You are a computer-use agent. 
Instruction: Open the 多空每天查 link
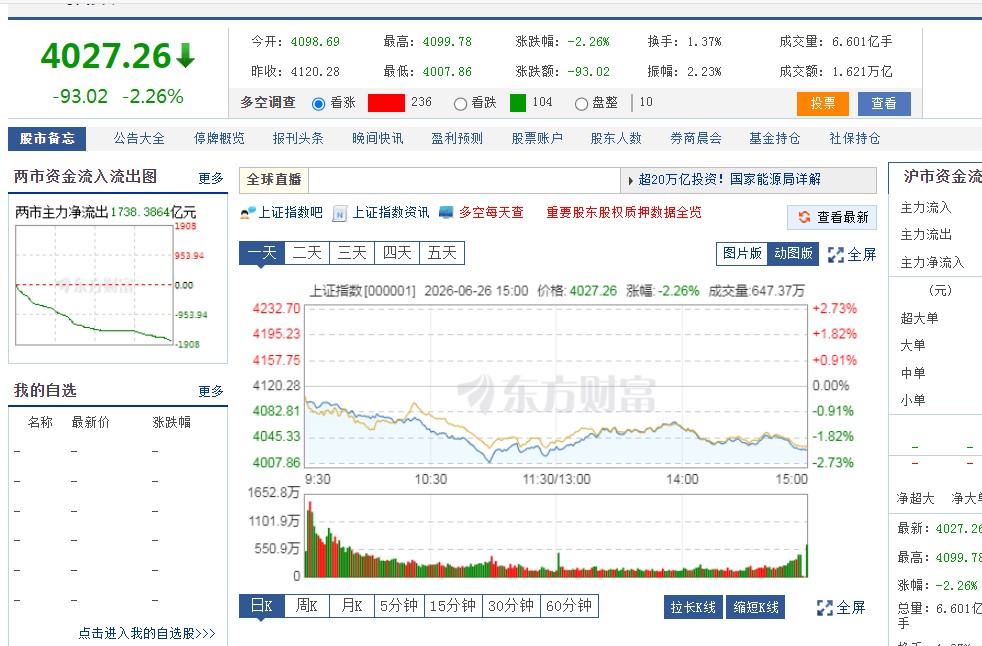click(491, 213)
